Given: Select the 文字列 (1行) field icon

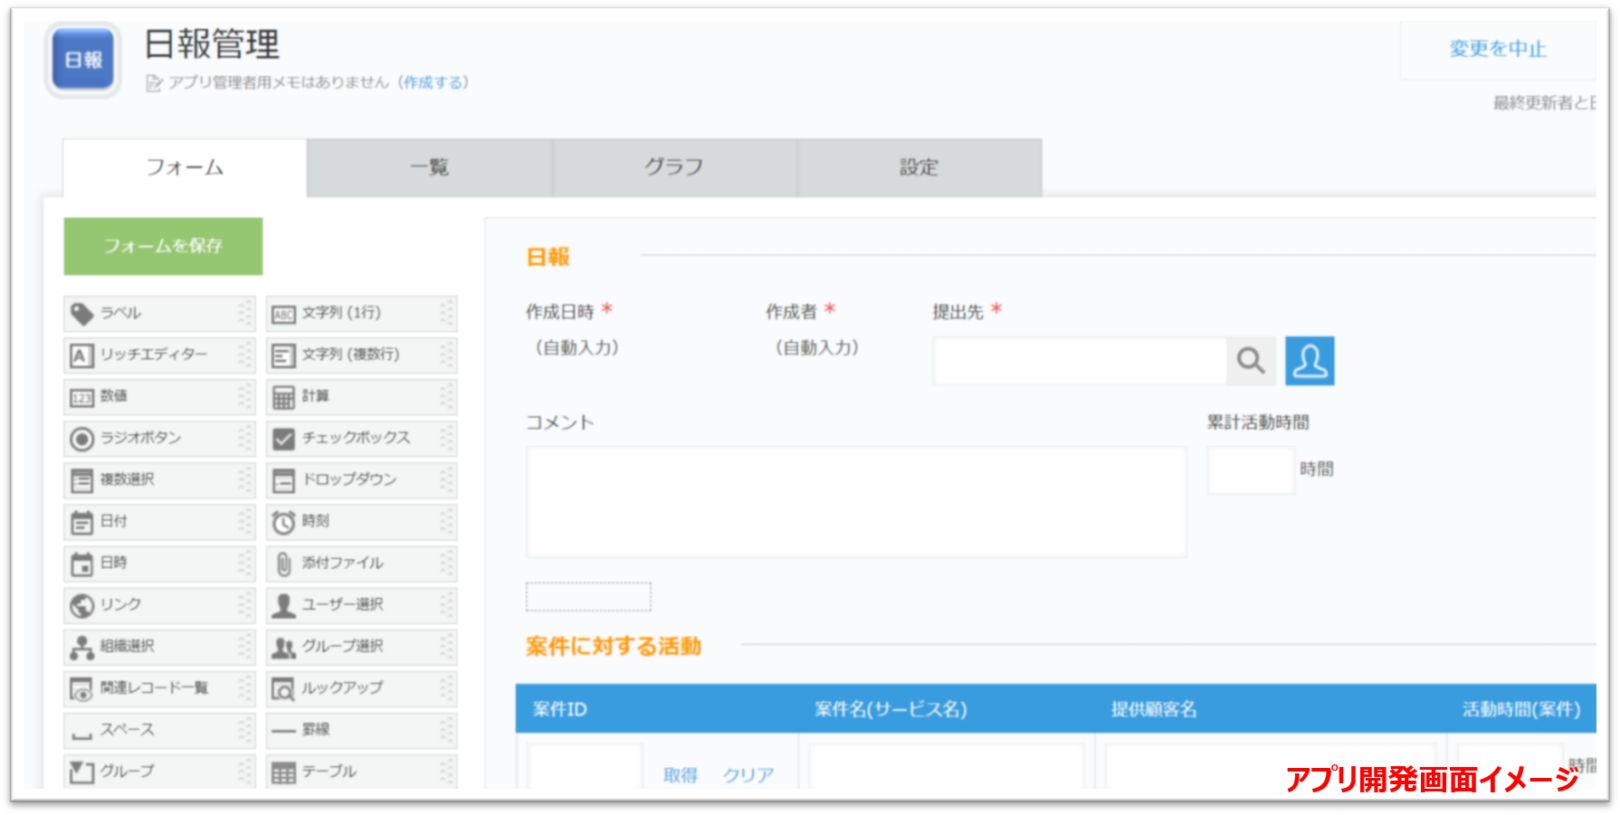Looking at the screenshot, I should point(284,314).
